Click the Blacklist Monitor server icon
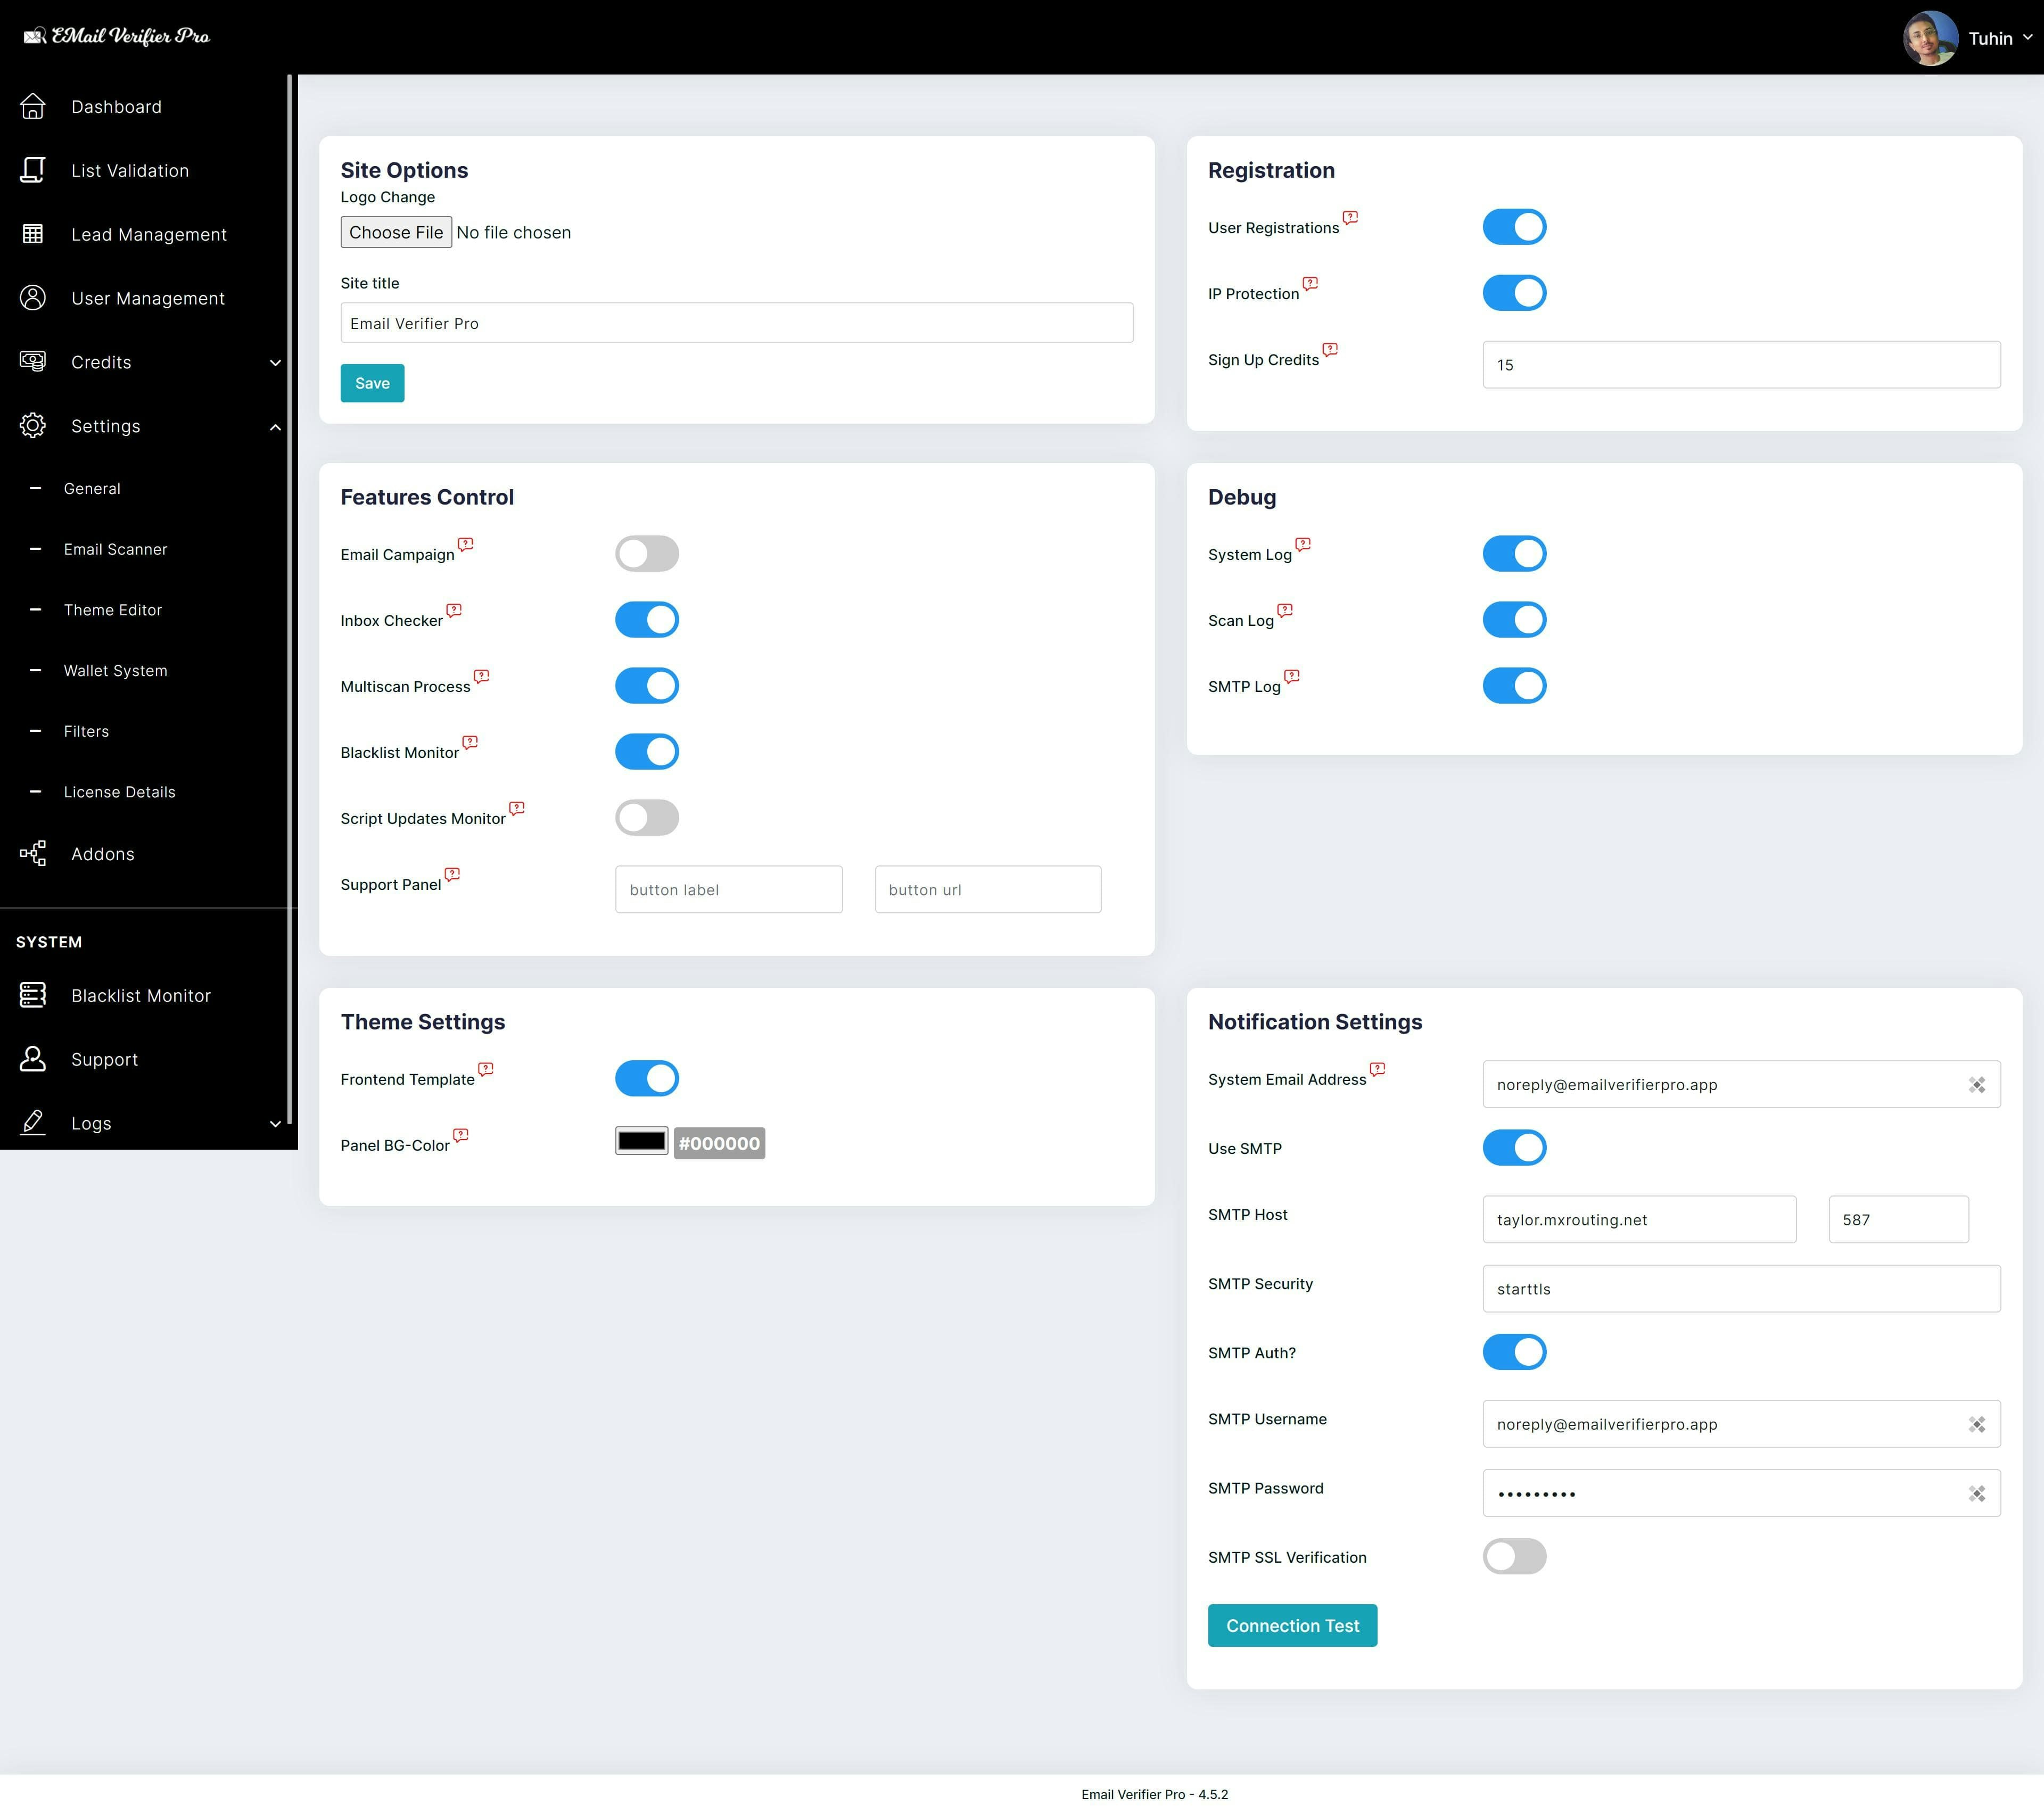This screenshot has height=1815, width=2044. coord(33,995)
